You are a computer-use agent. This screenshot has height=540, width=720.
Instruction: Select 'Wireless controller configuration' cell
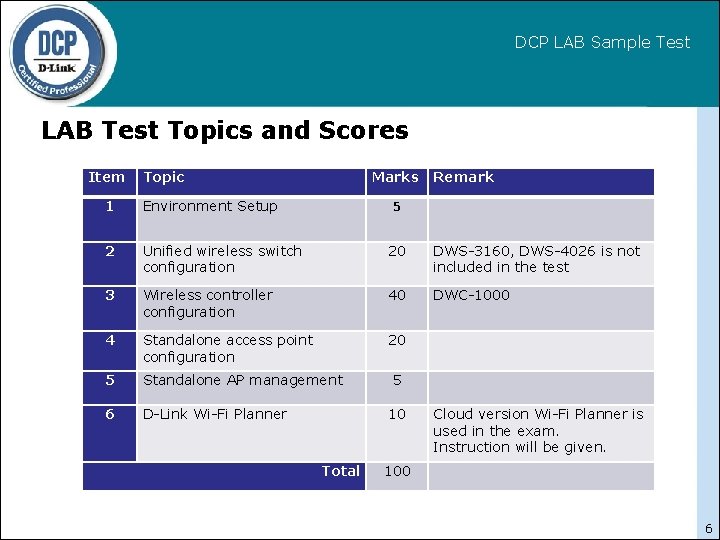pyautogui.click(x=251, y=308)
